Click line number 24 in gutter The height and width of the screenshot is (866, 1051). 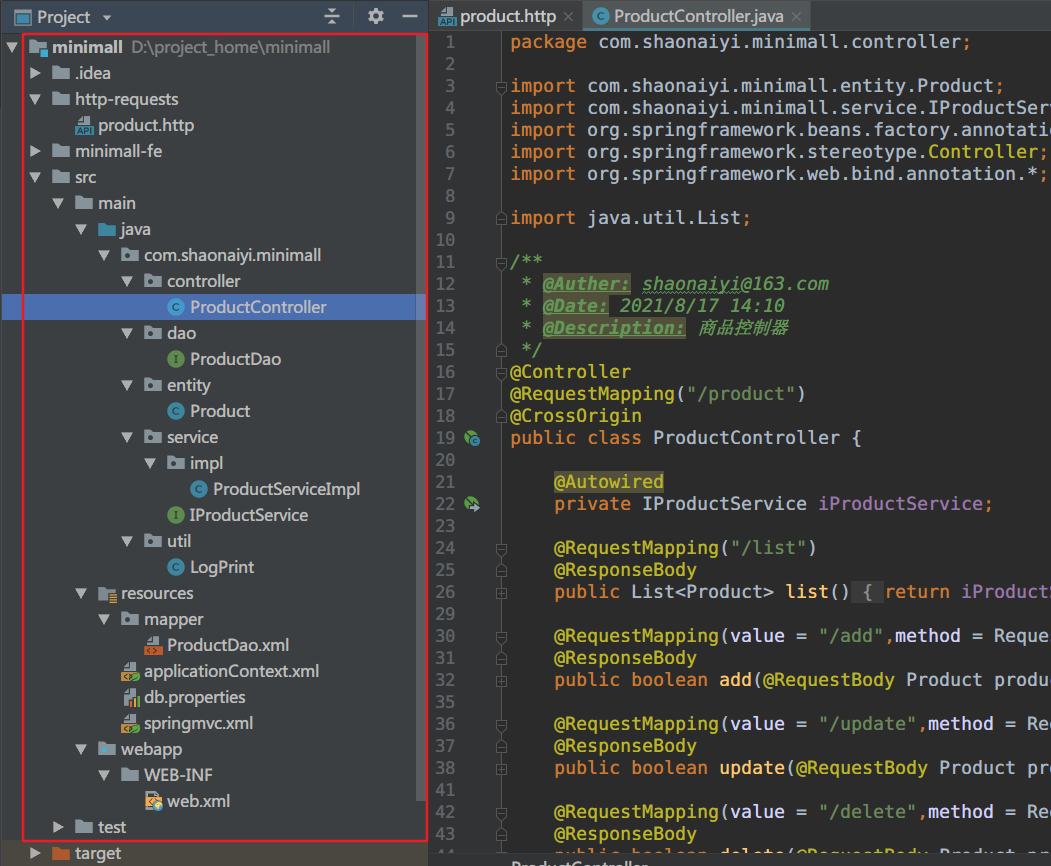coord(445,548)
